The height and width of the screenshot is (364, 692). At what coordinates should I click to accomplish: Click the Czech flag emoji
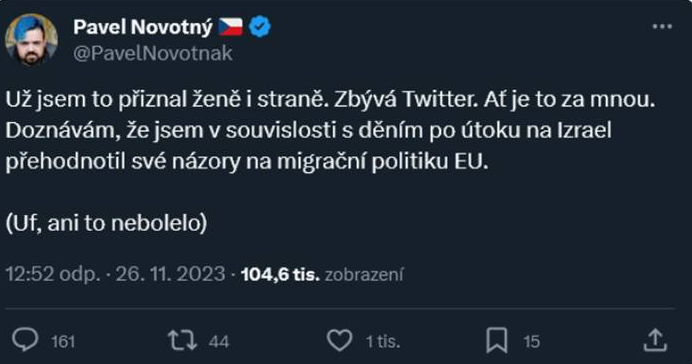click(x=231, y=27)
